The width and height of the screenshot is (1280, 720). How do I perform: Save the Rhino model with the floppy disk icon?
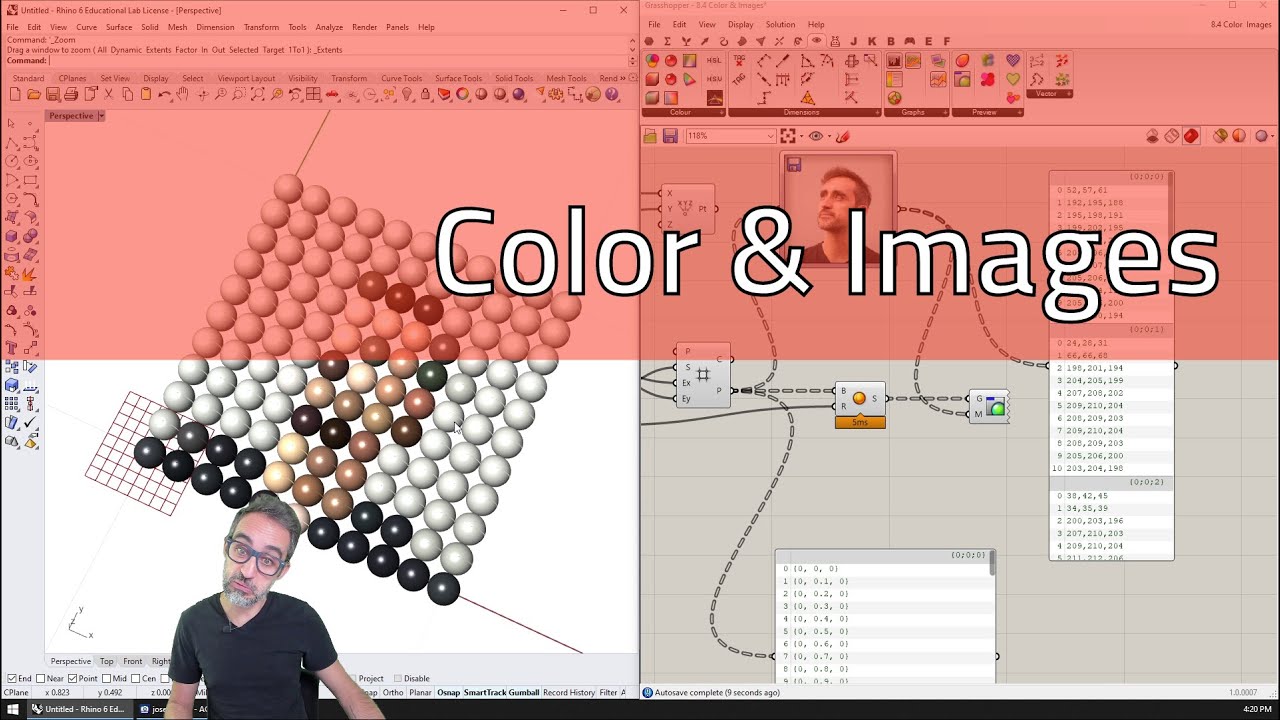pyautogui.click(x=53, y=94)
